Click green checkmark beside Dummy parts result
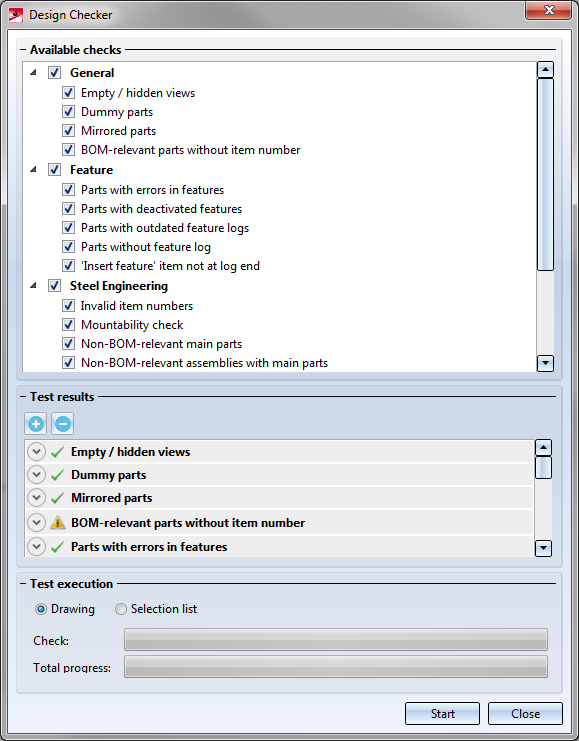The height and width of the screenshot is (741, 579). click(x=57, y=475)
